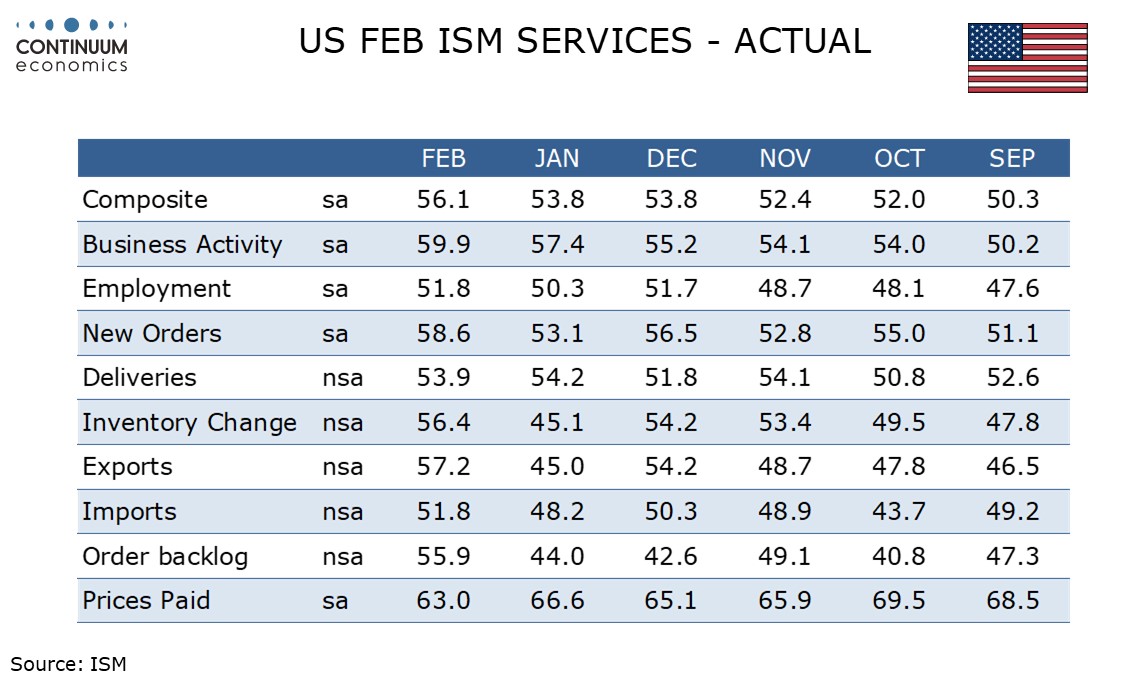Click the Deliveries nsa label

342,378
